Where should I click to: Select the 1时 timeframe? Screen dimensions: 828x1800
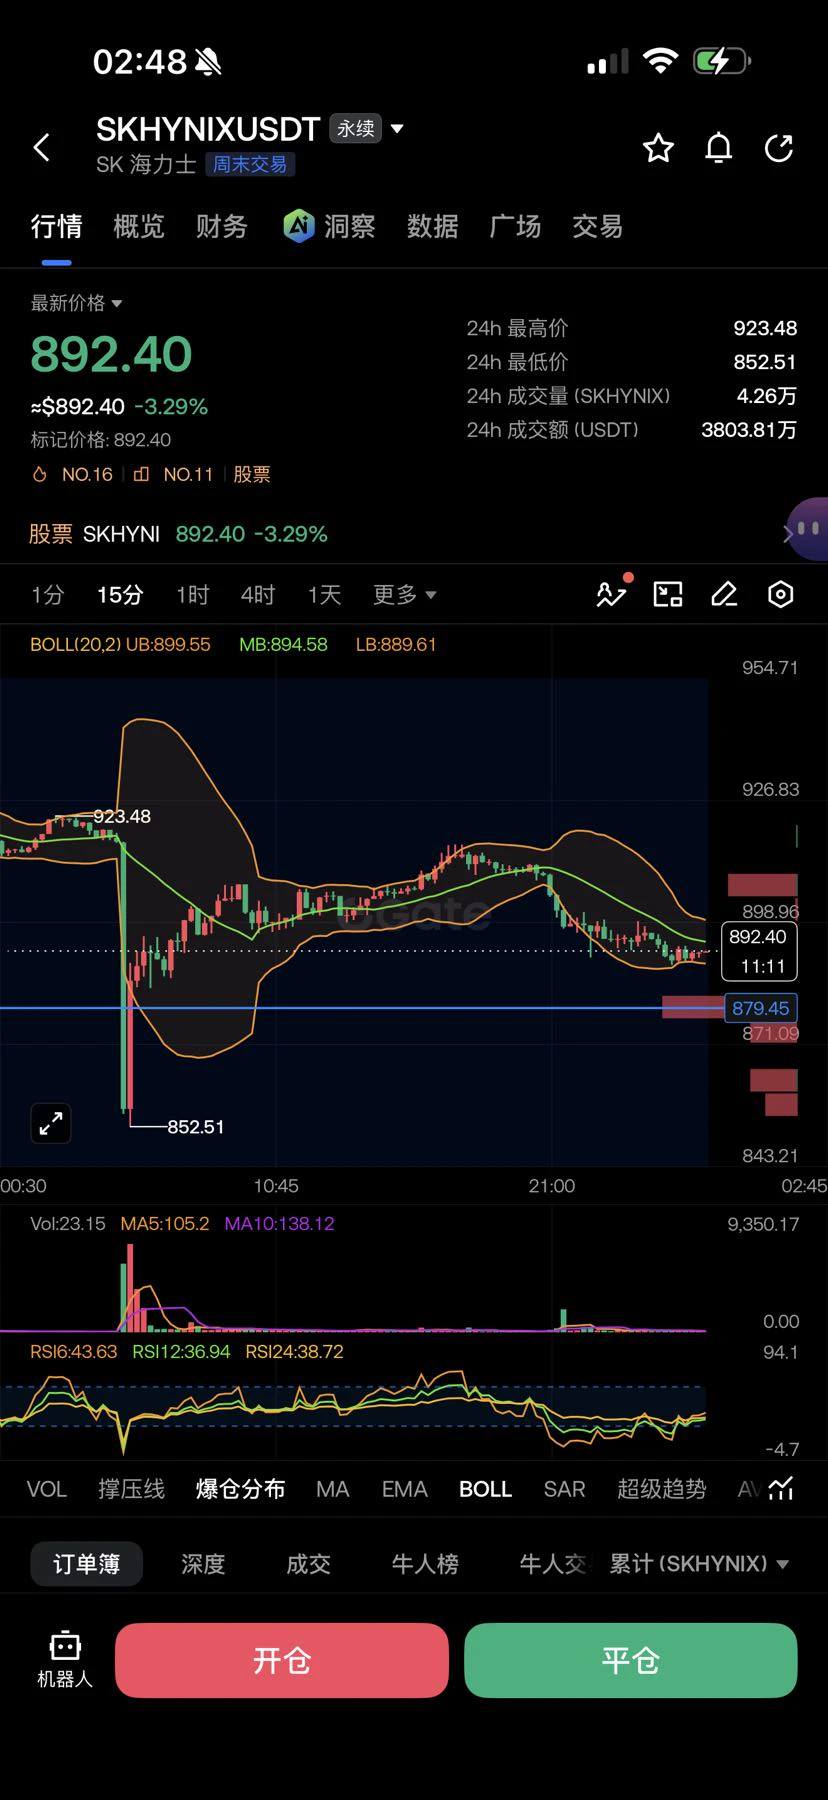pos(193,595)
